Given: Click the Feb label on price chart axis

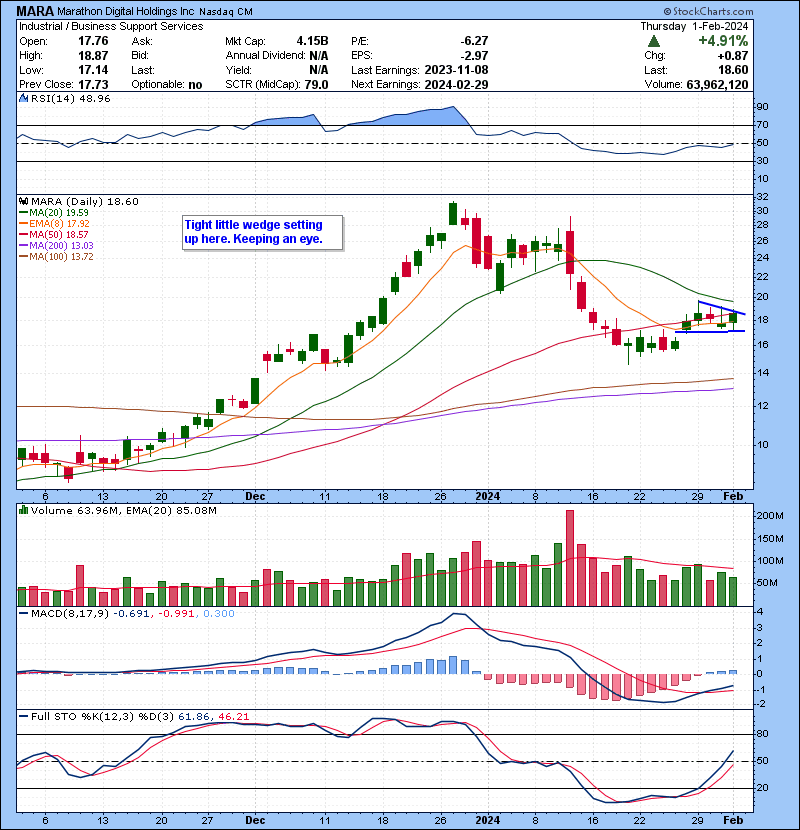Looking at the screenshot, I should (x=733, y=497).
